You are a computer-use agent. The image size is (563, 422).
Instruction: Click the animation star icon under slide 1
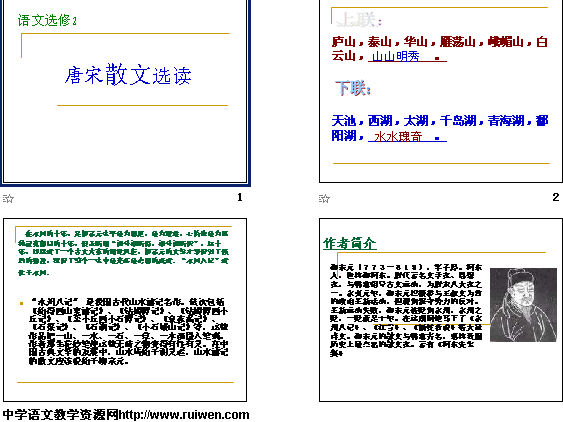pyautogui.click(x=8, y=198)
